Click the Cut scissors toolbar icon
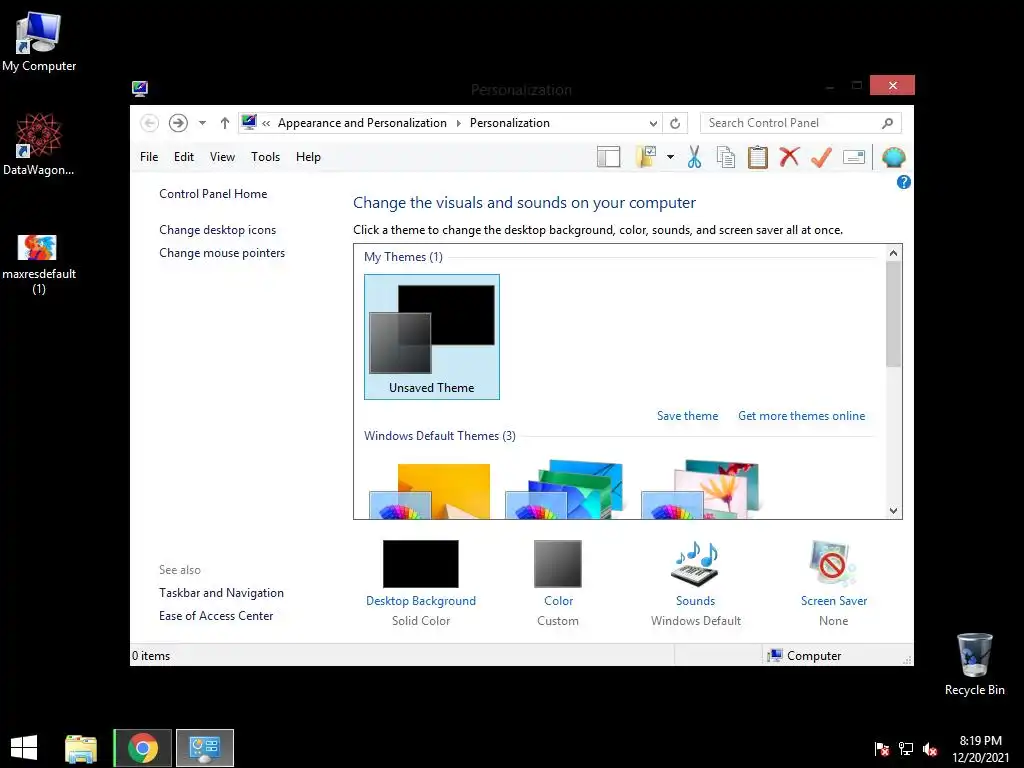The height and width of the screenshot is (768, 1024). (694, 157)
